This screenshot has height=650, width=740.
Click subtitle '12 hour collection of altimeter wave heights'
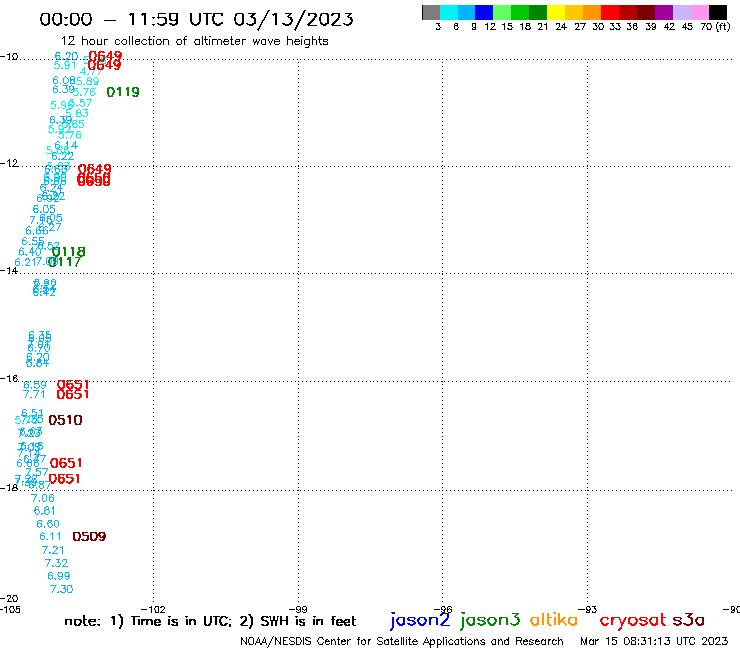coord(194,41)
